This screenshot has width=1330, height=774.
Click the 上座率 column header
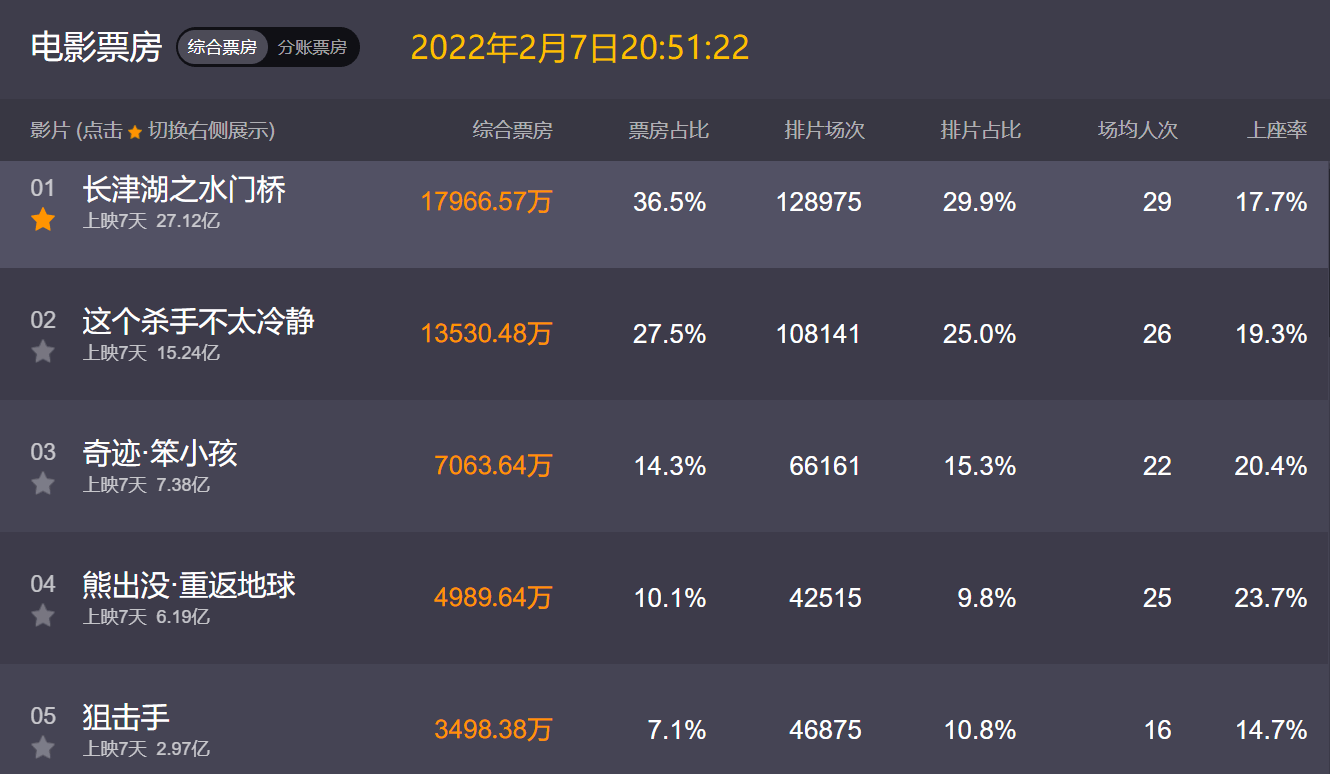[x=1277, y=130]
